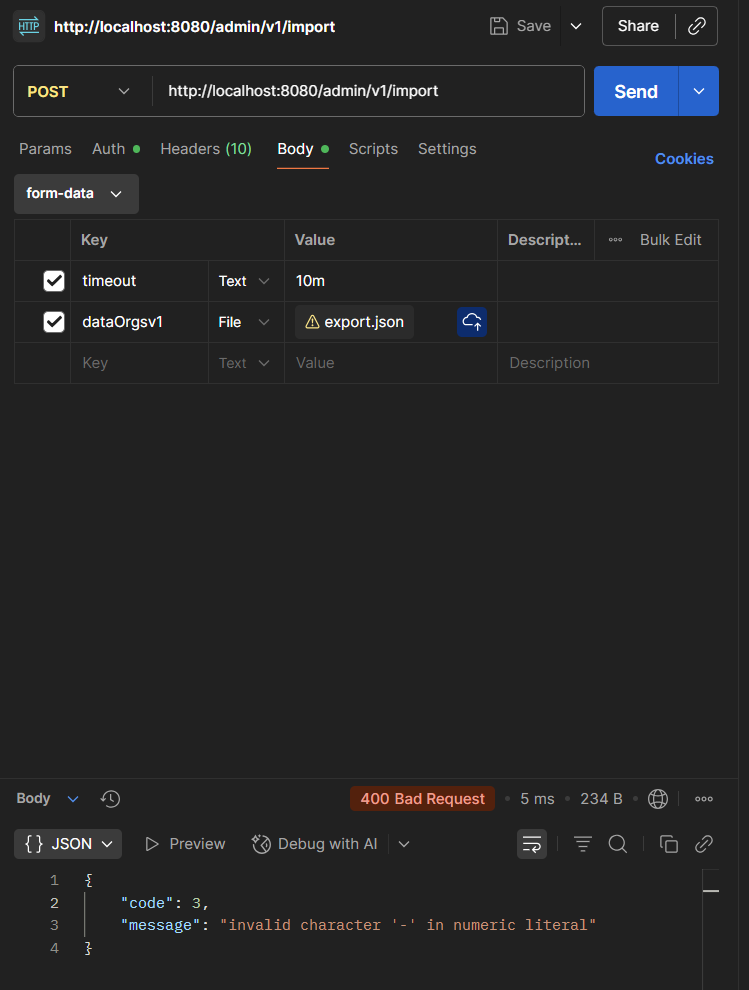Click the copy link icon next to Share
The image size is (749, 990).
click(697, 26)
